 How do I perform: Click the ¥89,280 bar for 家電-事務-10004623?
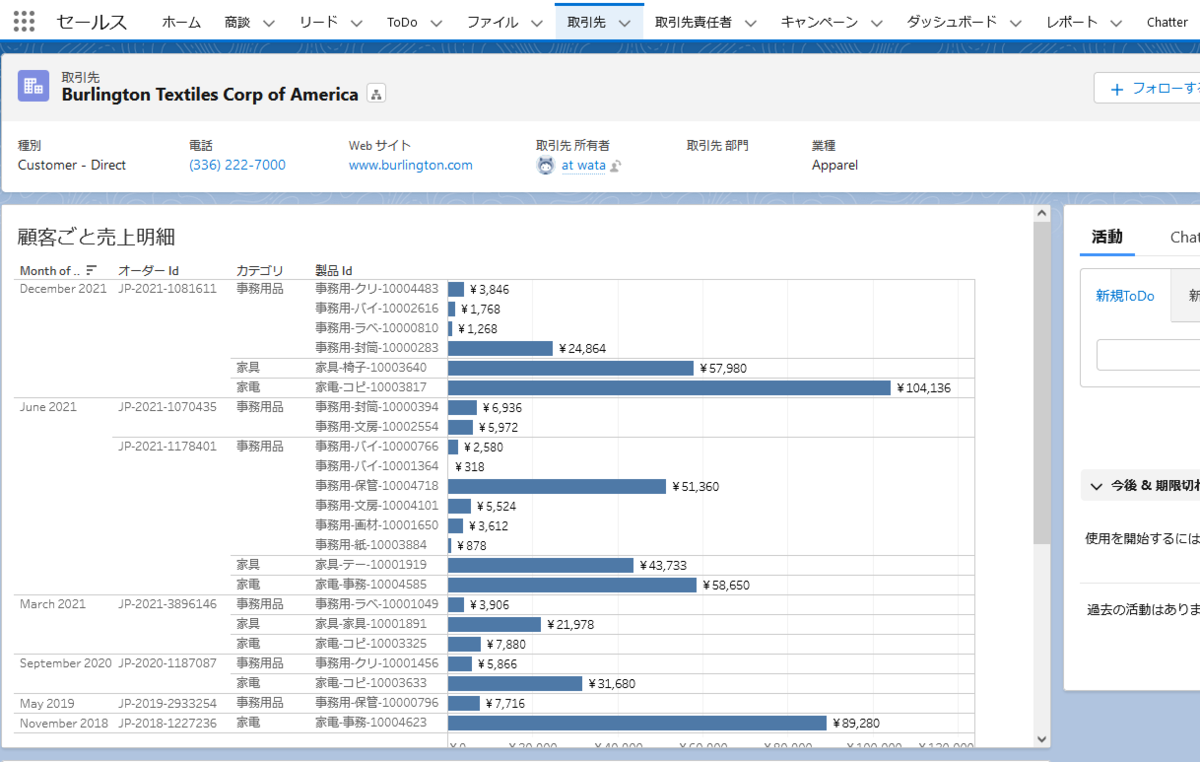tap(637, 723)
